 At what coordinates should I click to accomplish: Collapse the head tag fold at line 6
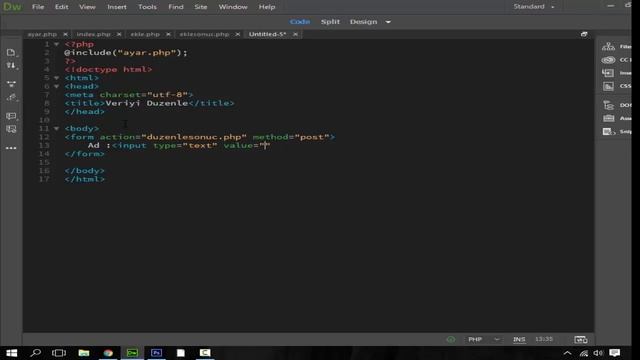click(x=57, y=87)
